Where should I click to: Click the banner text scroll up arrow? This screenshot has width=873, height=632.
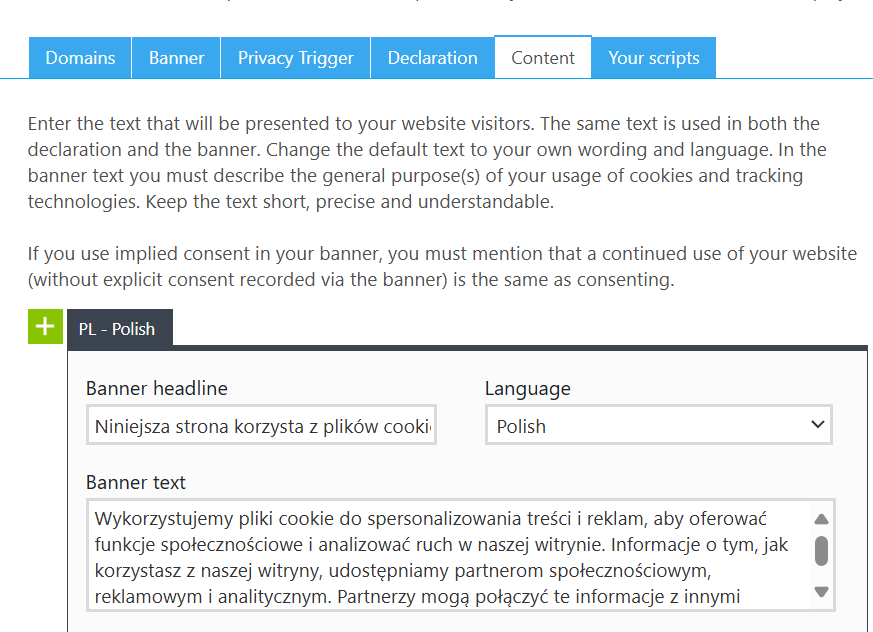point(821,520)
